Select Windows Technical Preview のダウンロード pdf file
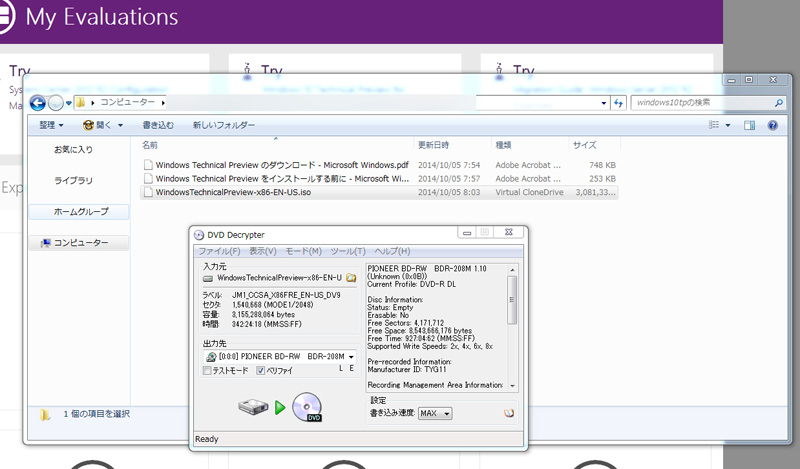Screen dimensions: 800x469 (x=282, y=165)
